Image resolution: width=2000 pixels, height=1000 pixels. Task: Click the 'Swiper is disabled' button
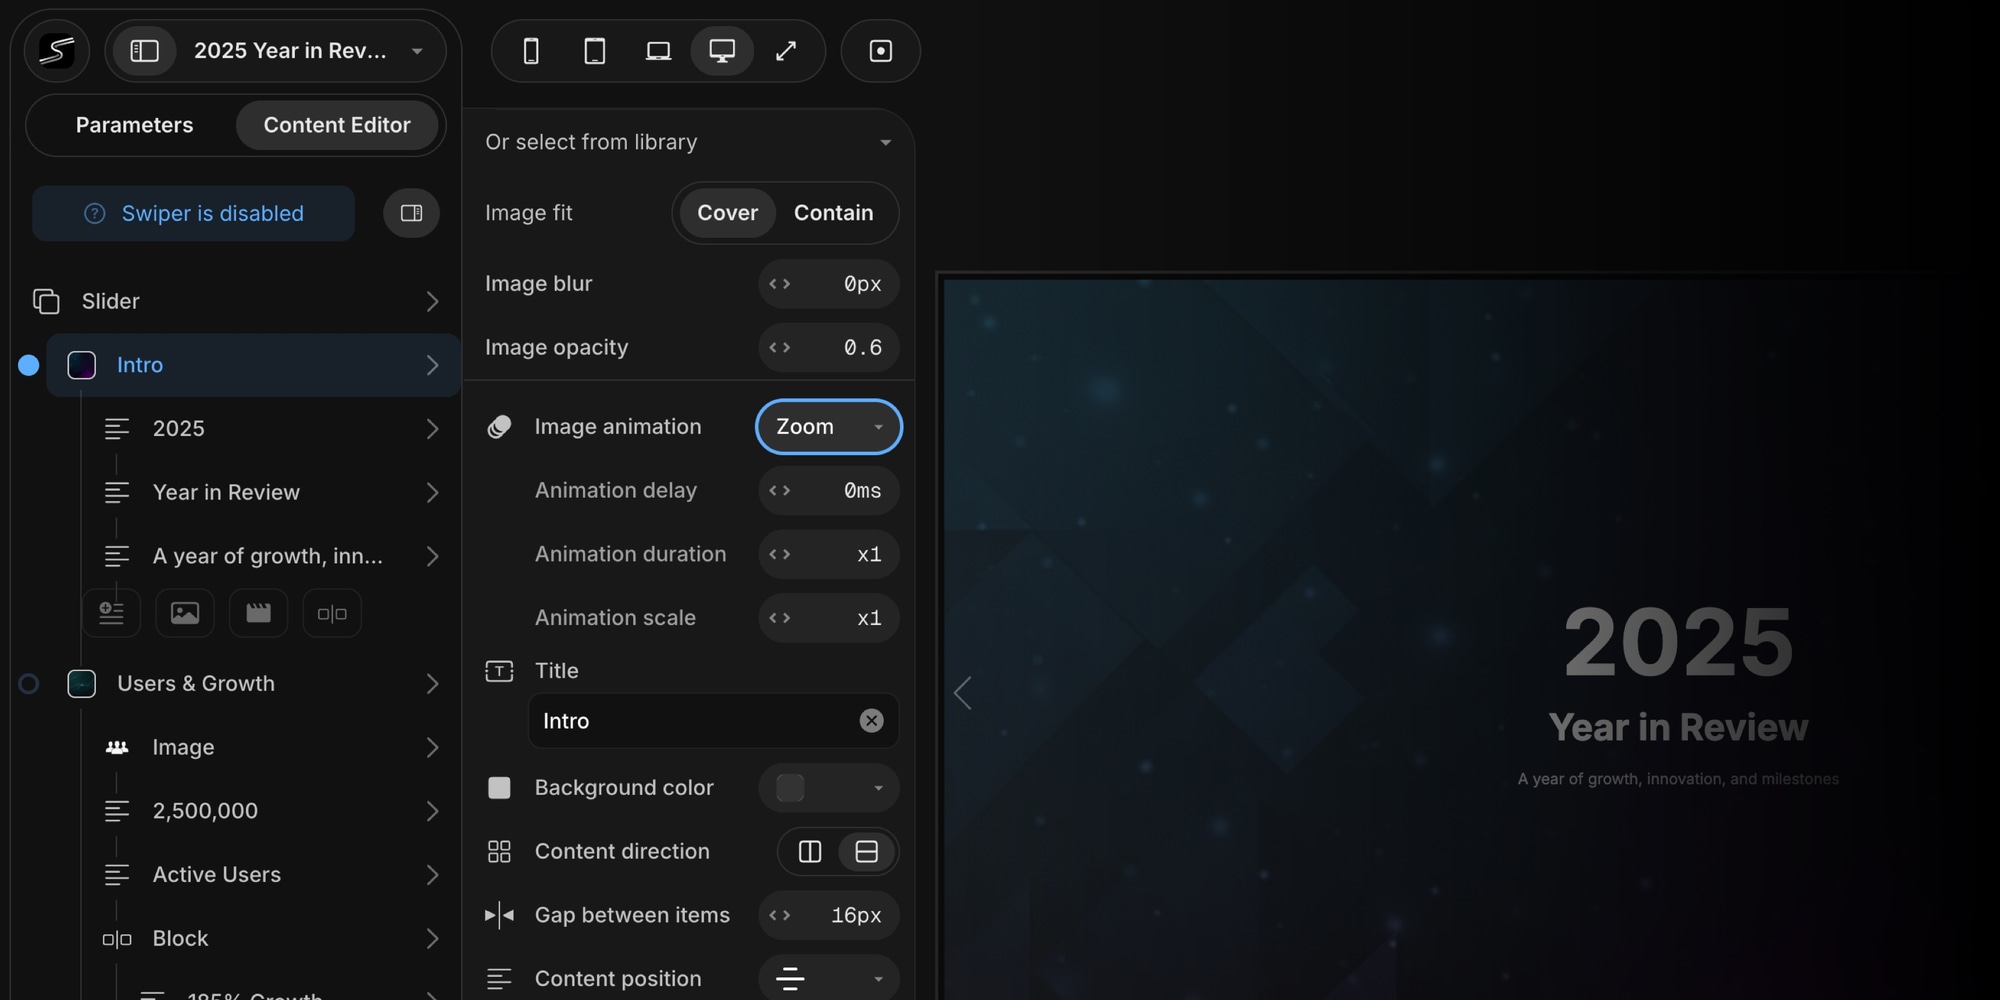pos(193,213)
